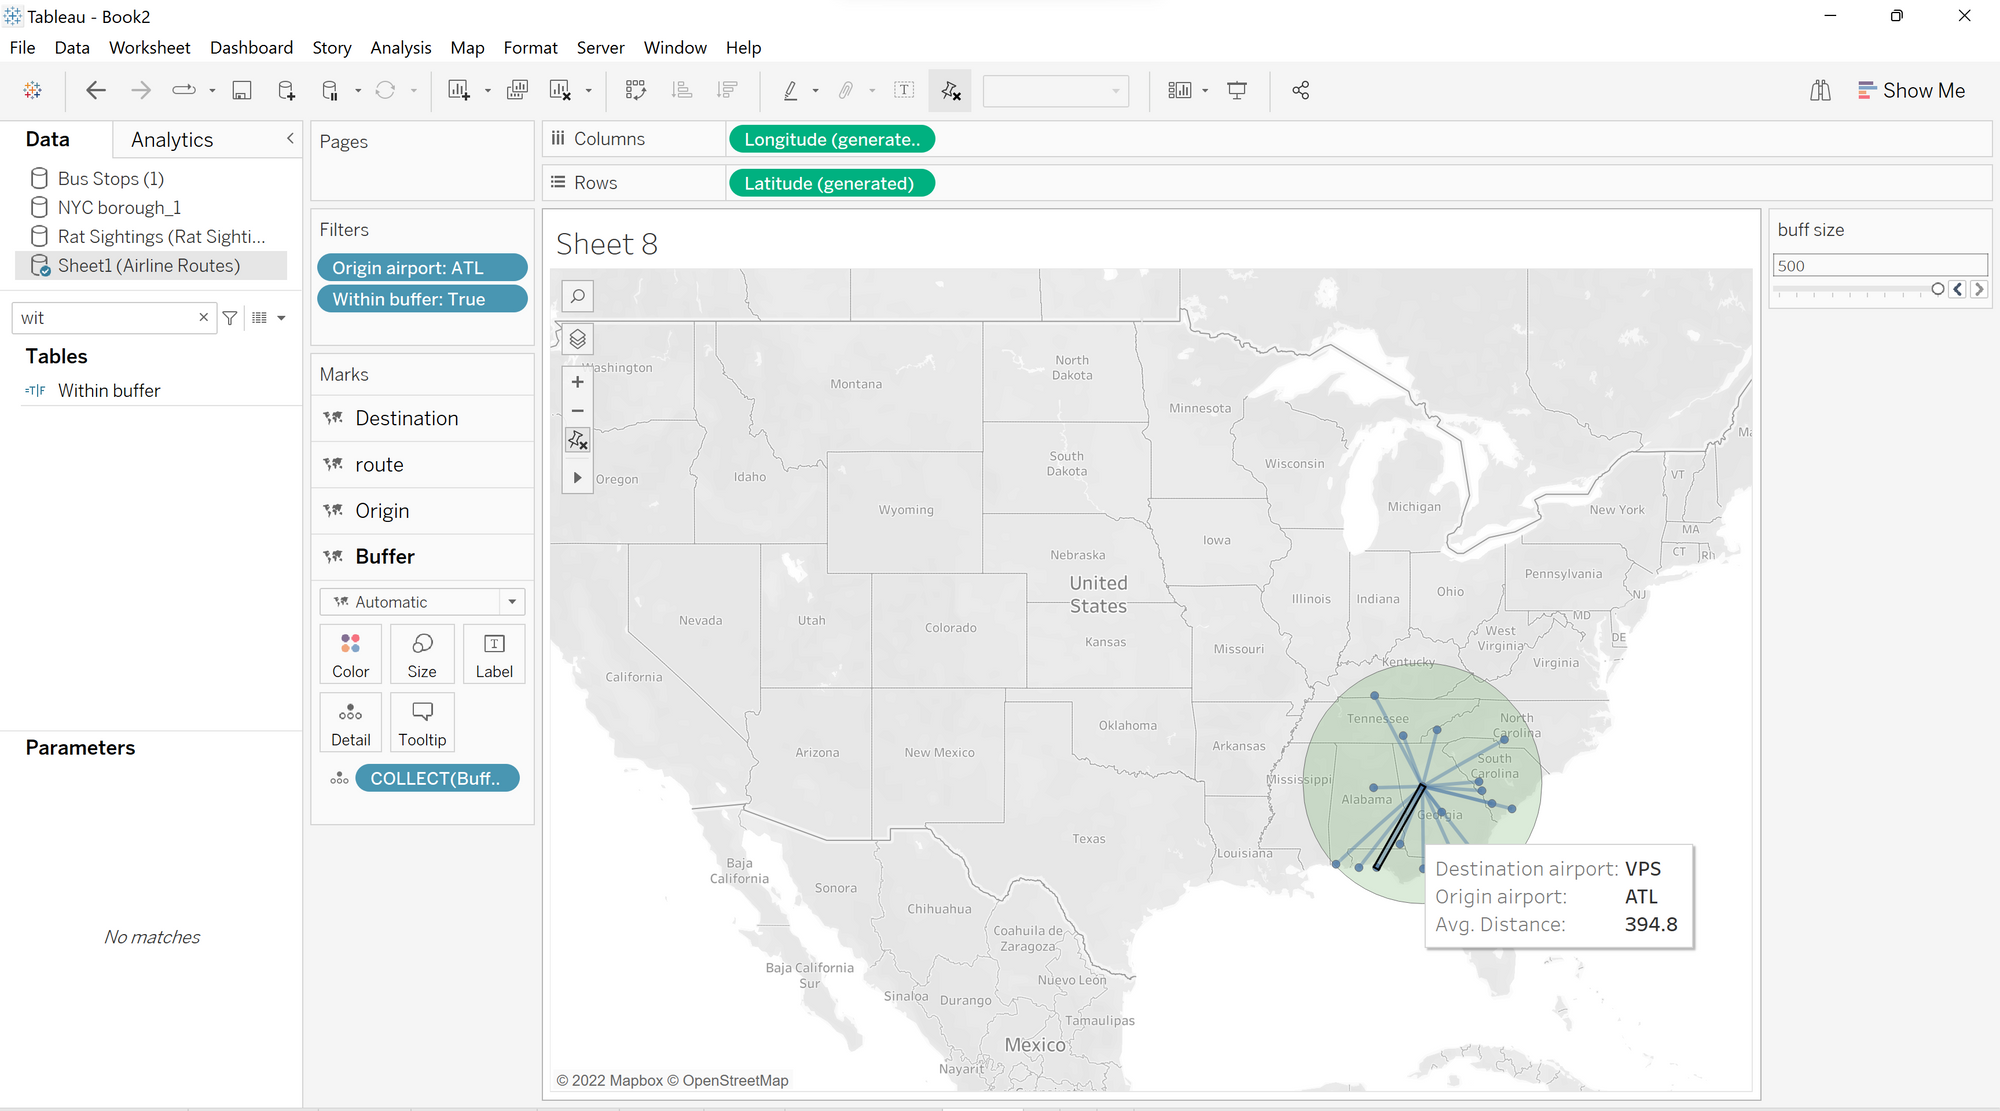The width and height of the screenshot is (2000, 1111).
Task: Expand the map tools arrow flyout
Action: [x=578, y=478]
